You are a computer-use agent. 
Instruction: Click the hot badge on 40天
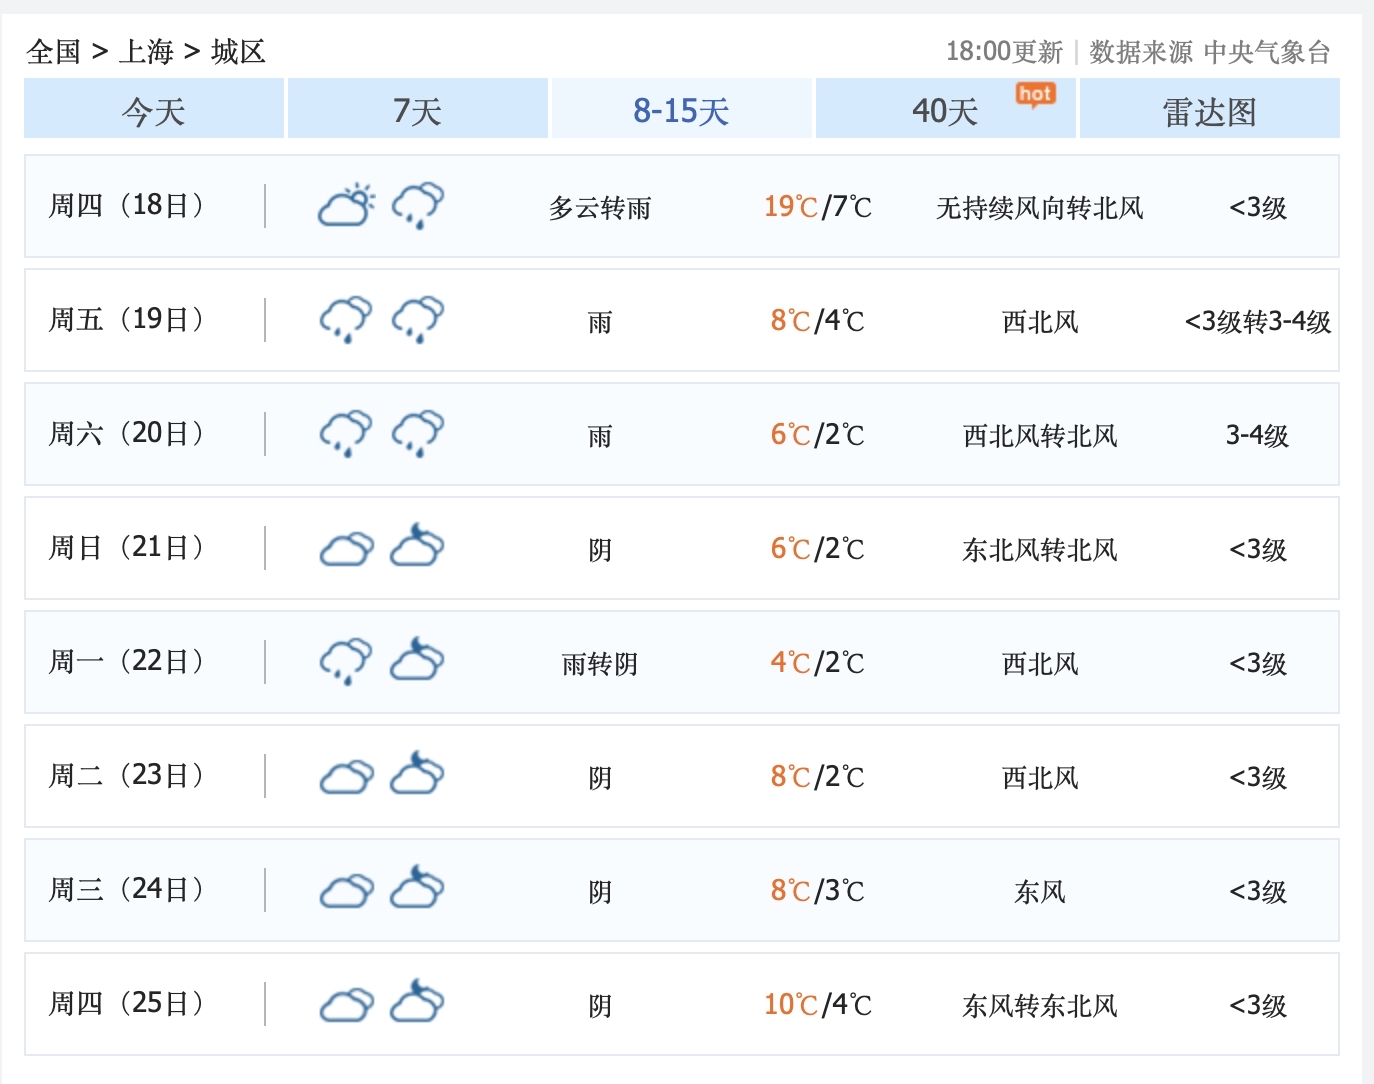pos(1036,95)
